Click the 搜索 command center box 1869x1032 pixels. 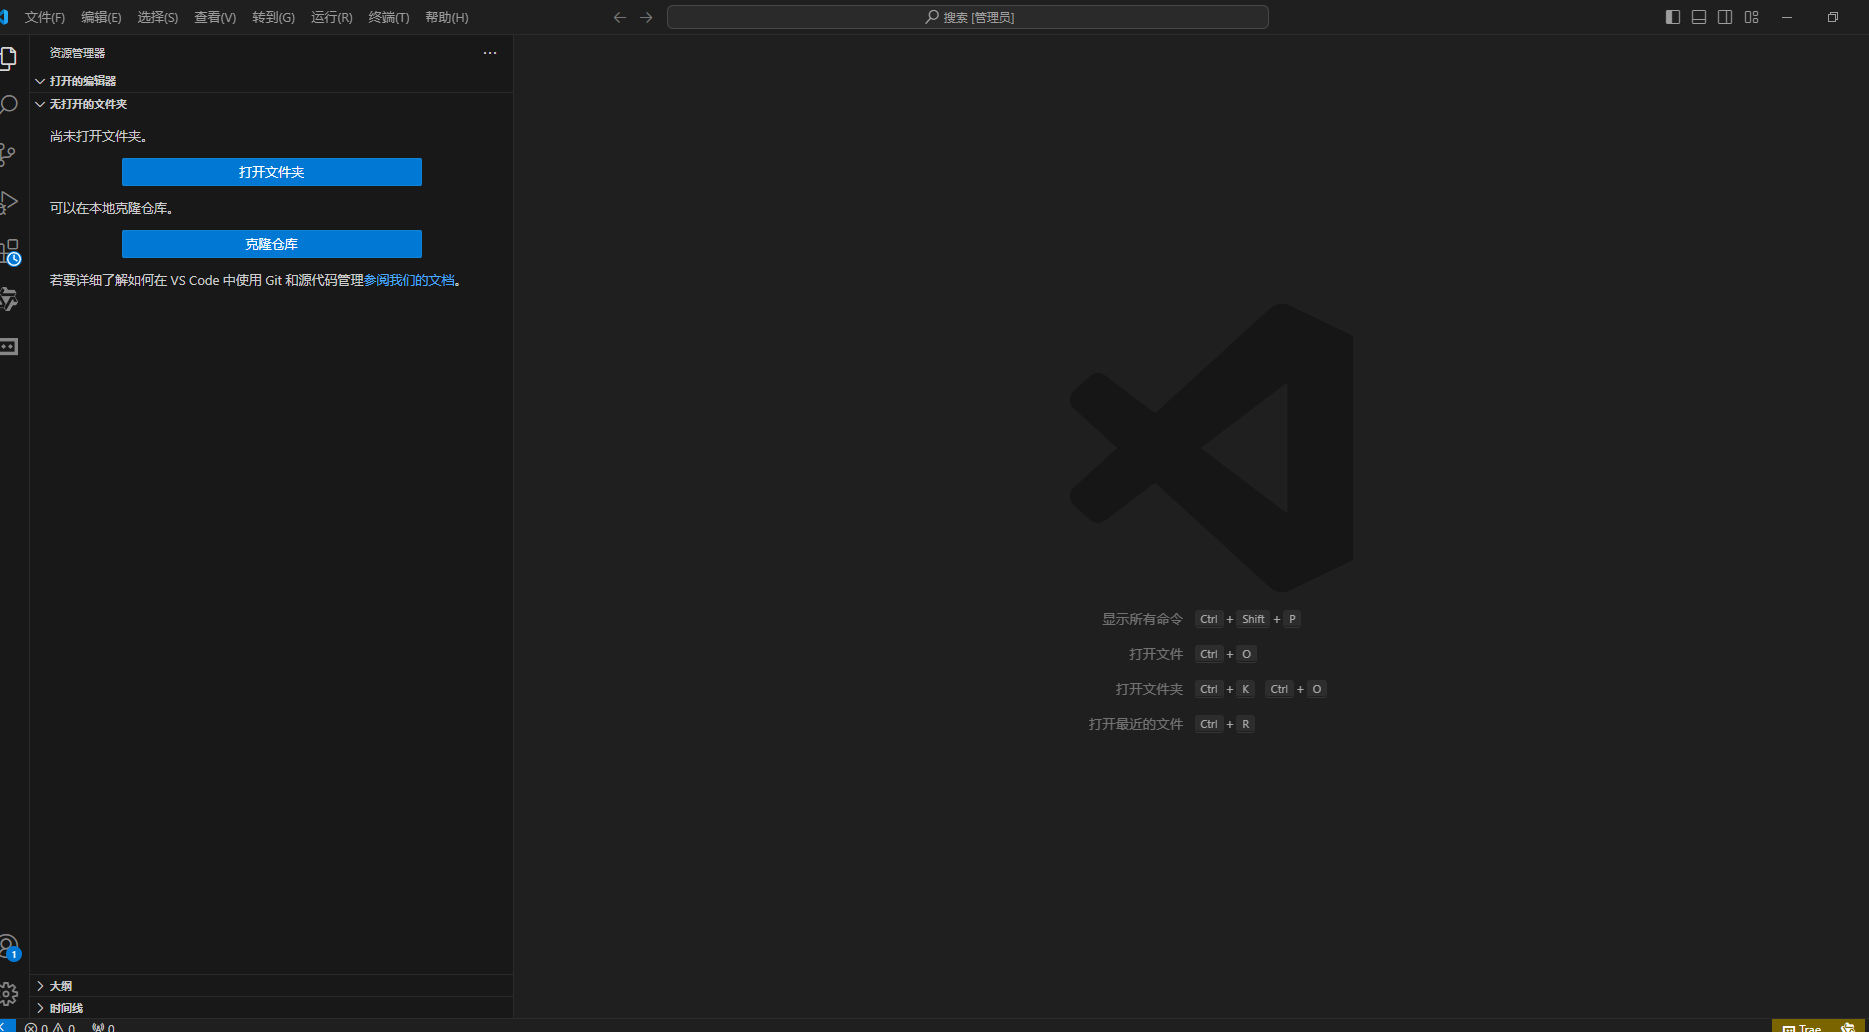(x=967, y=17)
